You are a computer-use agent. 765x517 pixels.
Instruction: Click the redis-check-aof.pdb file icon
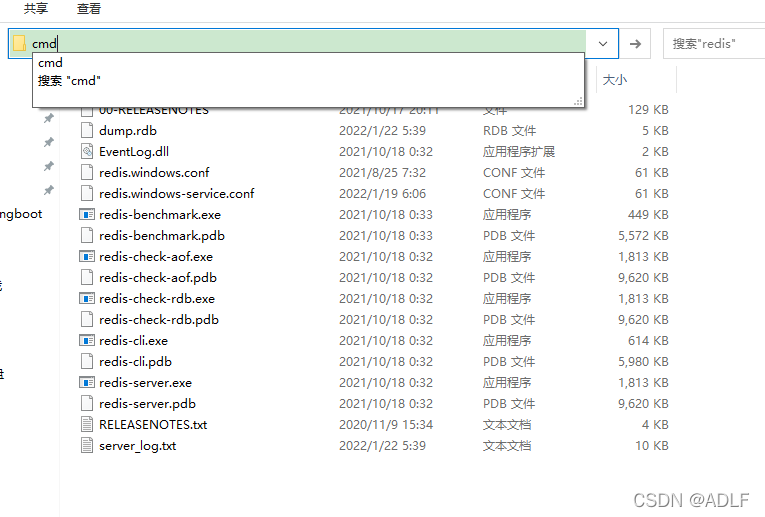tap(87, 278)
